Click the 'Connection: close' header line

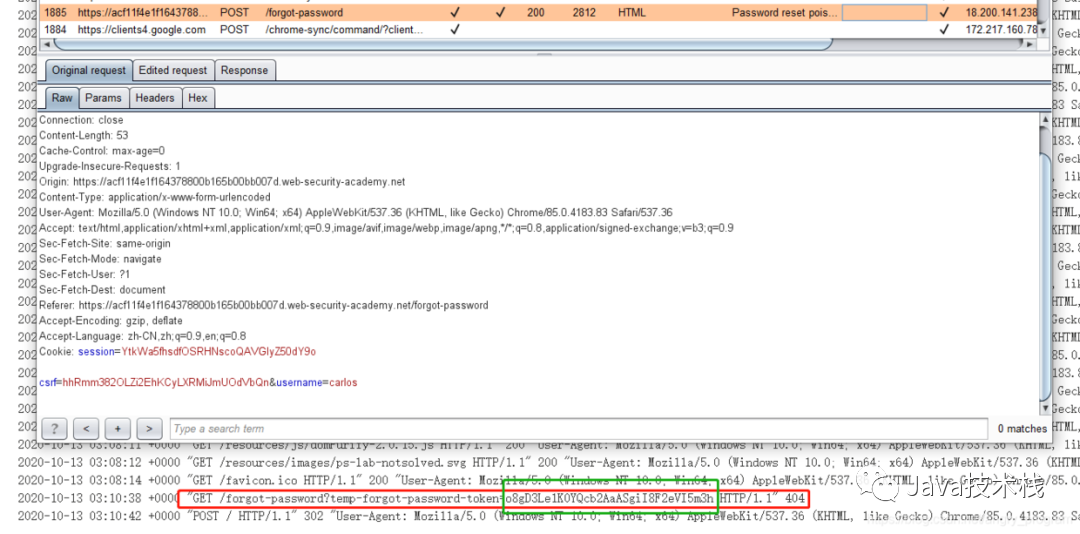tap(81, 120)
